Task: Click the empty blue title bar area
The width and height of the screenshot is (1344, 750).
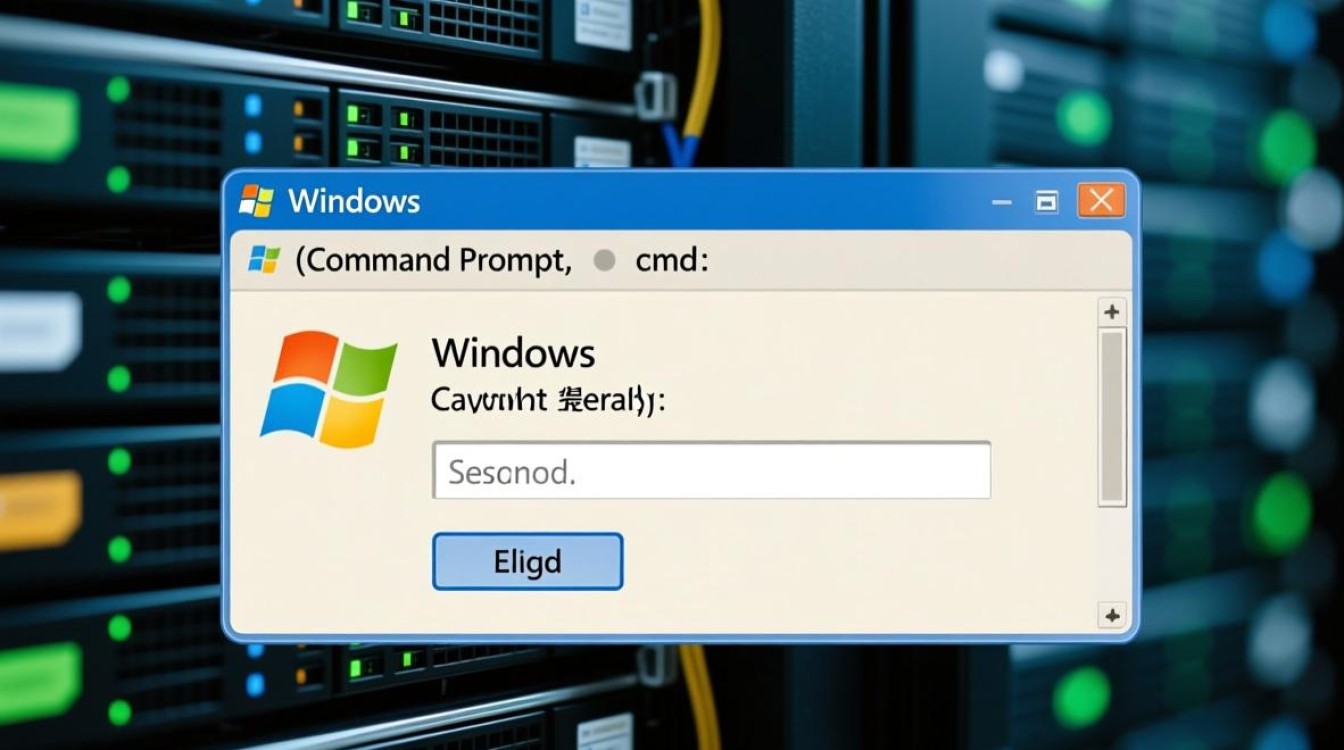Action: coord(700,201)
